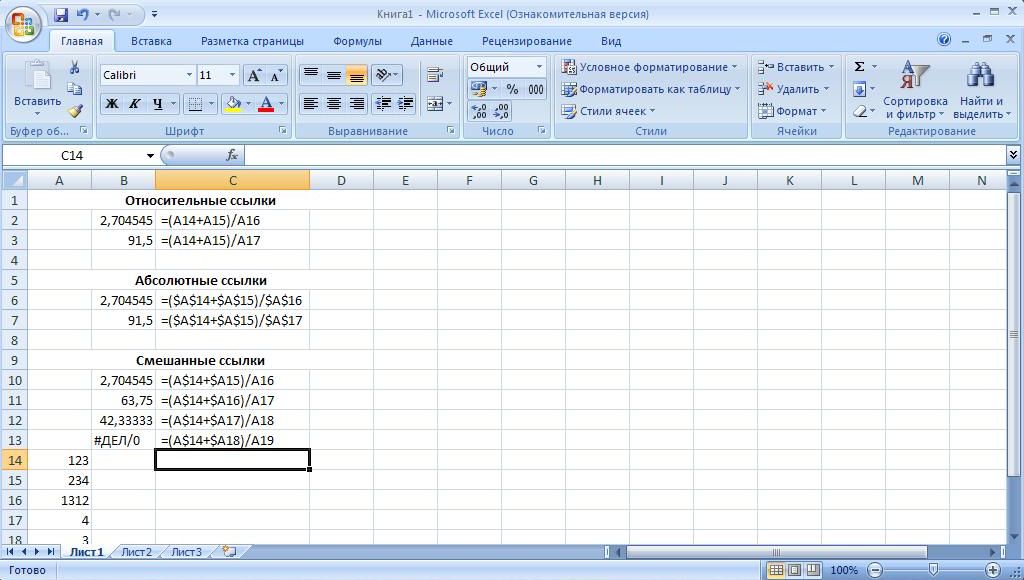Apply percent style format

coord(513,89)
